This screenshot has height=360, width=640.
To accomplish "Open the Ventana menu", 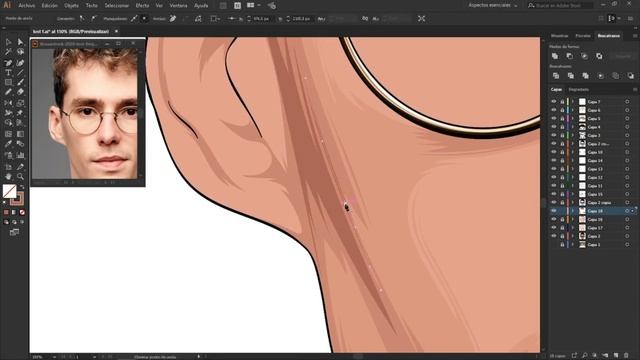I will tap(178, 6).
